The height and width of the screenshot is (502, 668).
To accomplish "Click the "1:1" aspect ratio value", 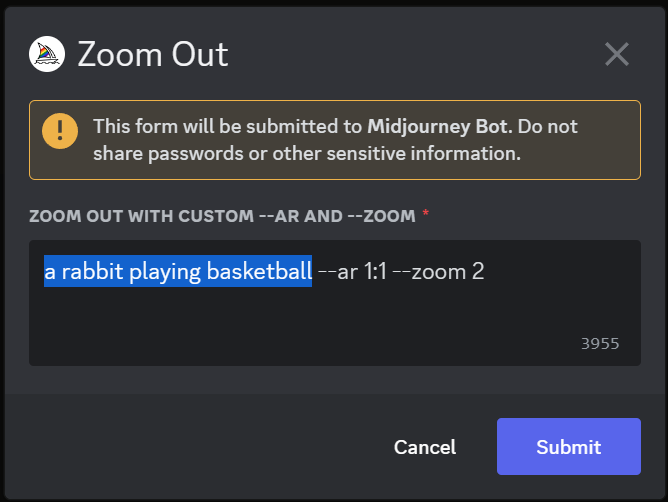I will click(x=375, y=271).
